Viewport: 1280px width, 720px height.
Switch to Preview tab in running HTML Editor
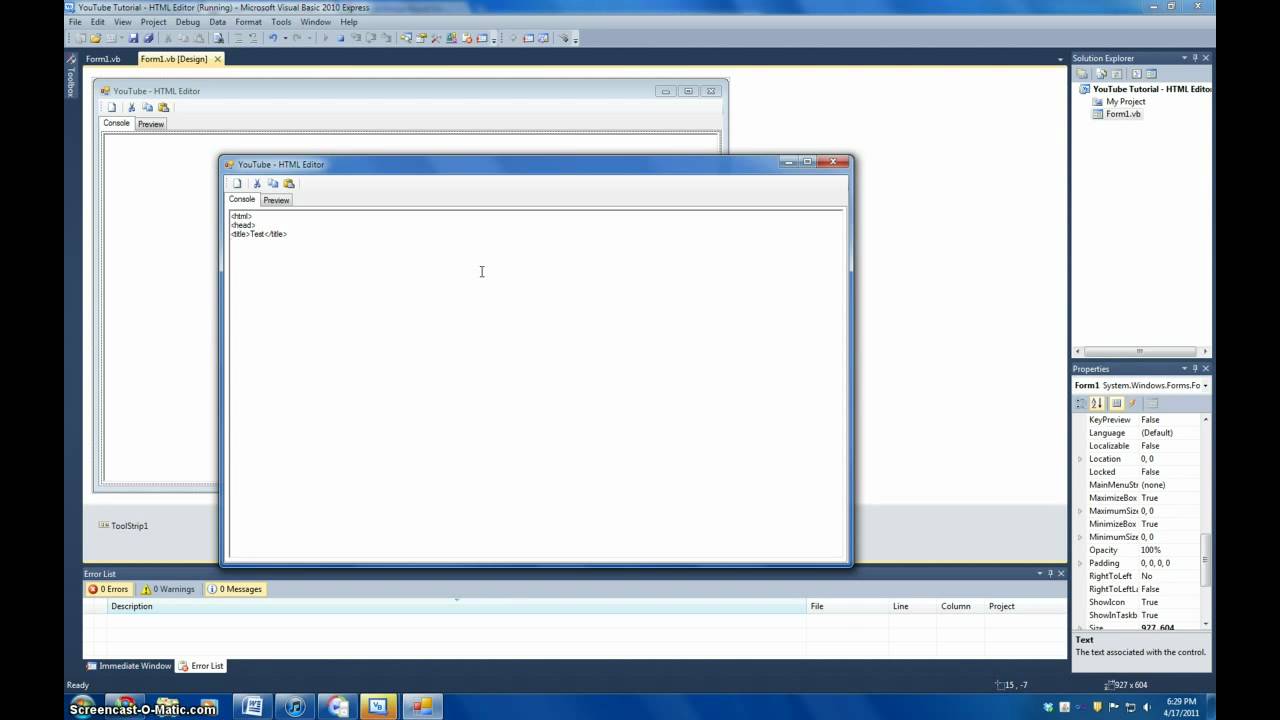coord(276,200)
